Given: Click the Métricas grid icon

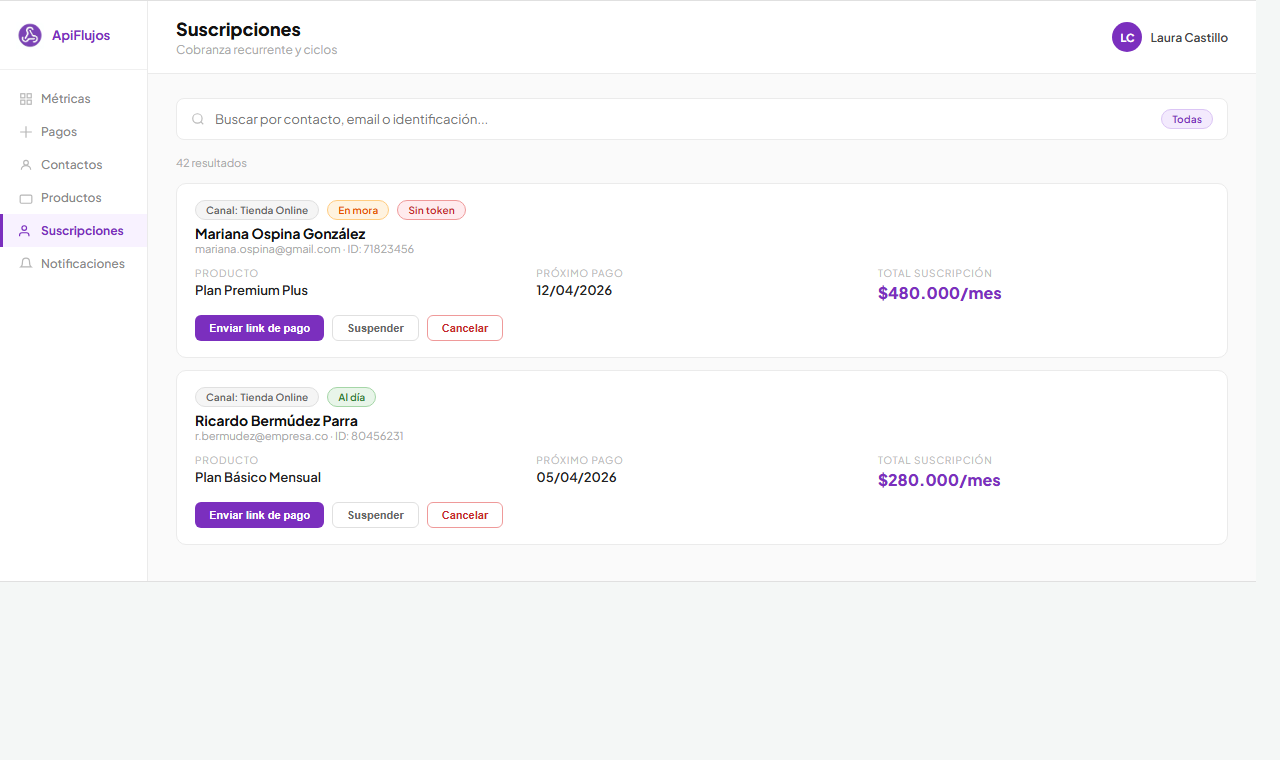Looking at the screenshot, I should [26, 99].
